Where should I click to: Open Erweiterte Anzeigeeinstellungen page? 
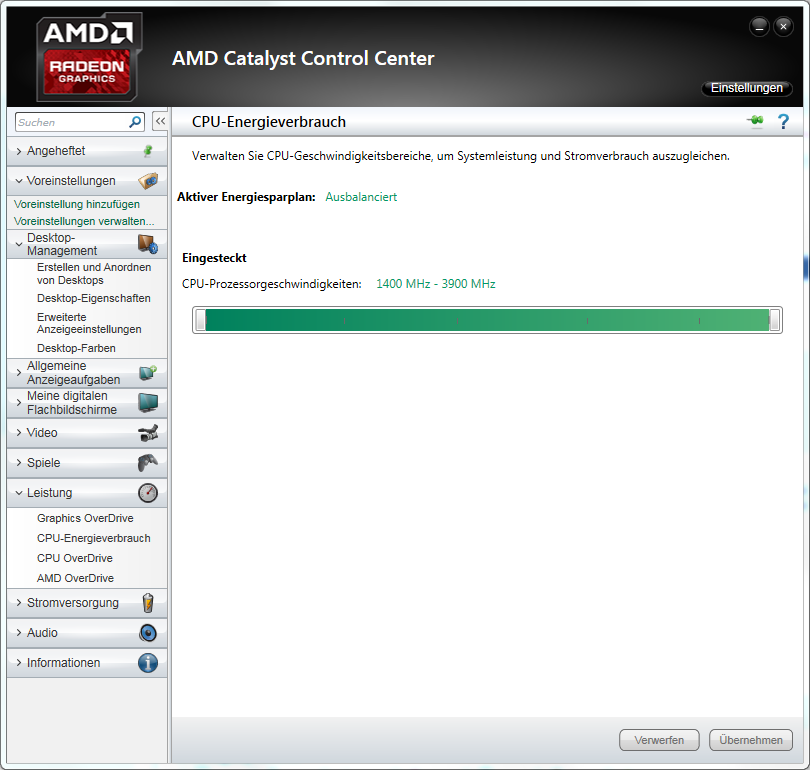[89, 323]
